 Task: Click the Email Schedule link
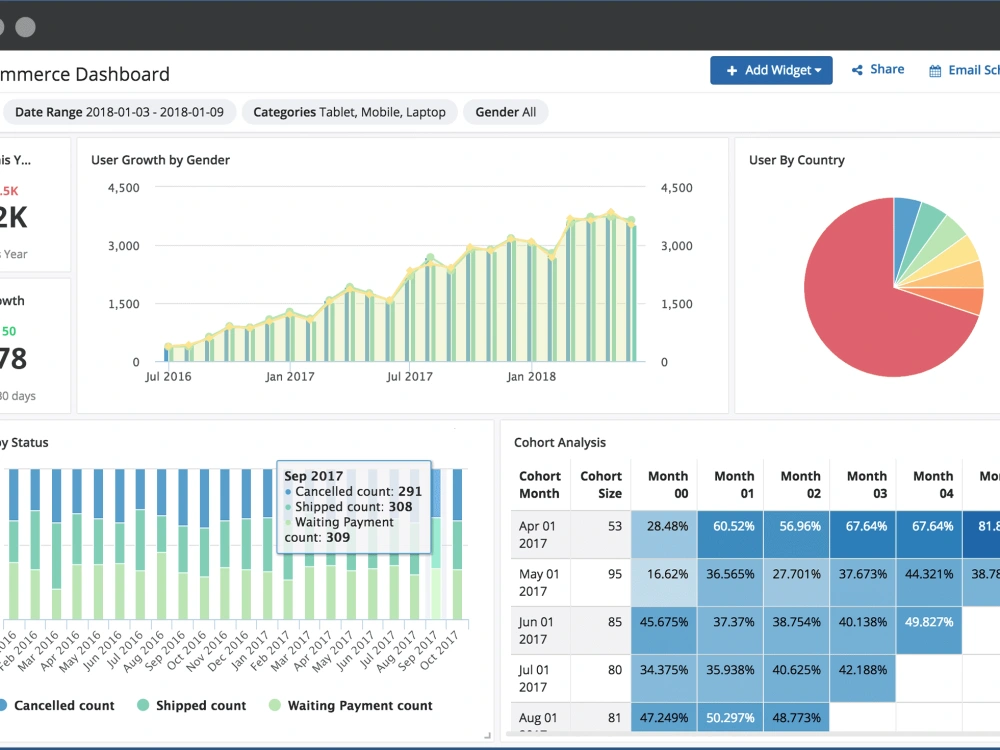click(970, 70)
